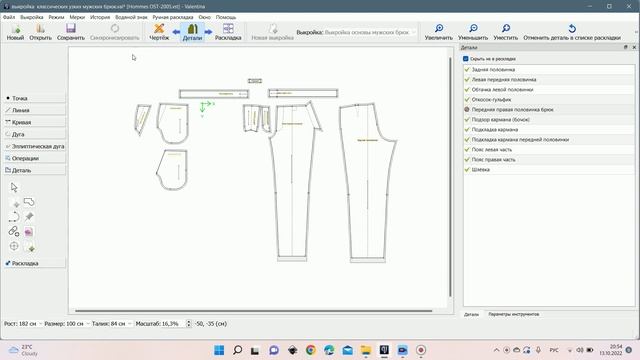
Task: Select the crosshair target tool icon
Action: click(x=14, y=246)
